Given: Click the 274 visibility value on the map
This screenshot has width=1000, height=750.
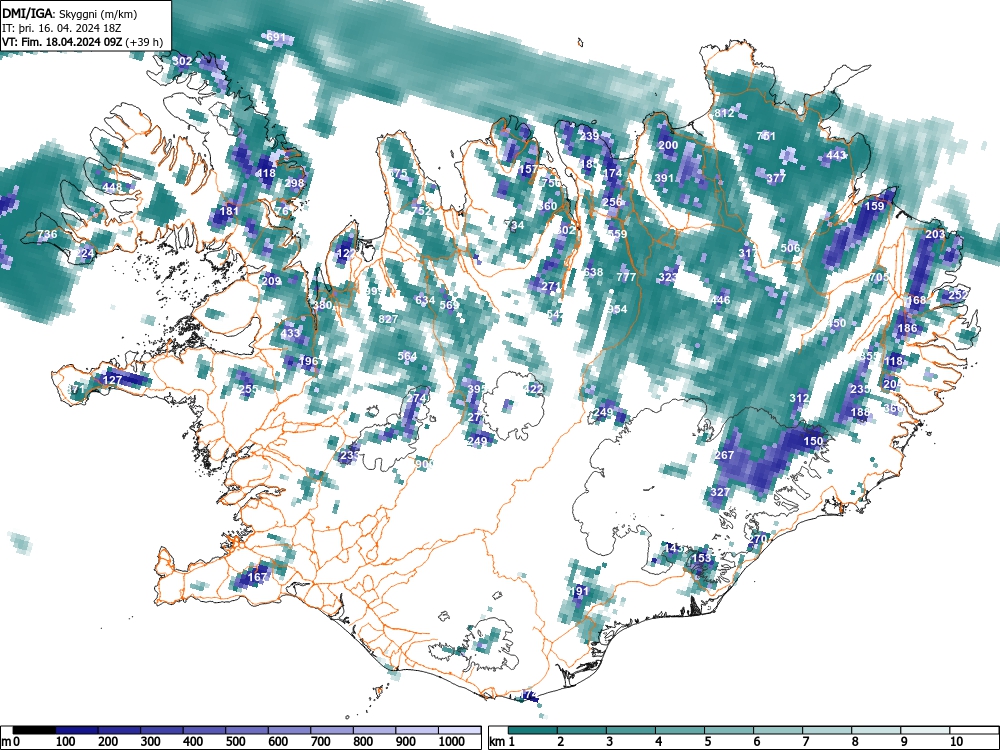Looking at the screenshot, I should tap(416, 398).
